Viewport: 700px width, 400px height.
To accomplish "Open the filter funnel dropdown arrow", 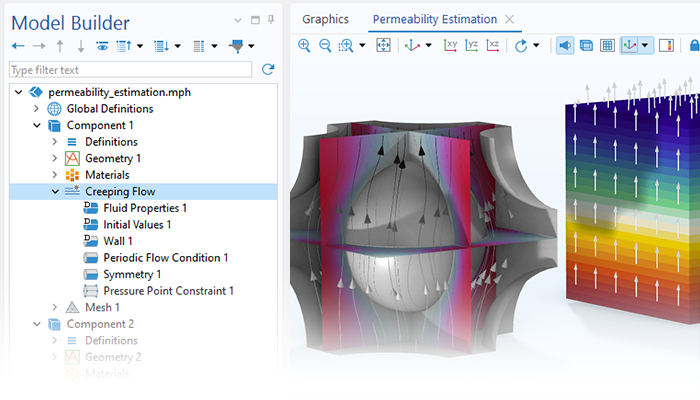I will point(251,46).
